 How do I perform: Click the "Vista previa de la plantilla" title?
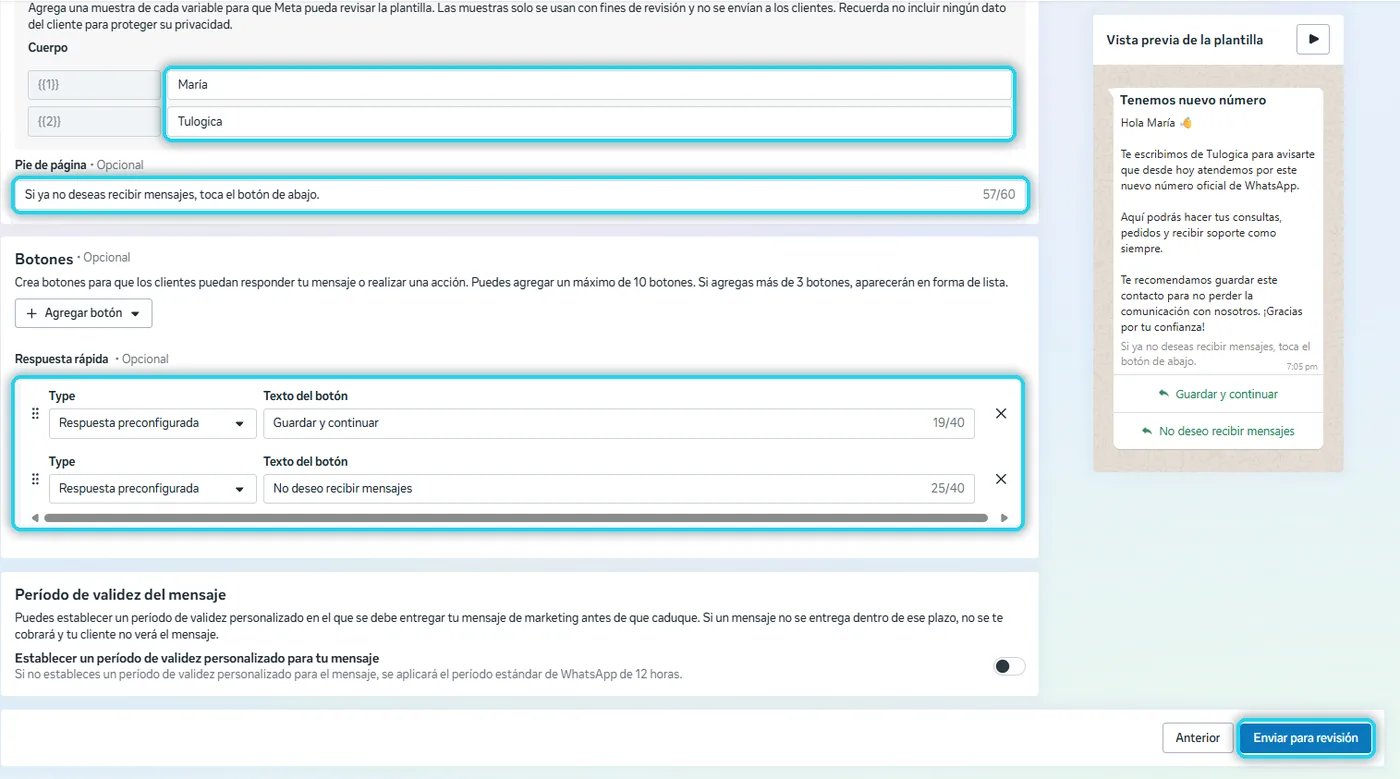pos(1184,40)
